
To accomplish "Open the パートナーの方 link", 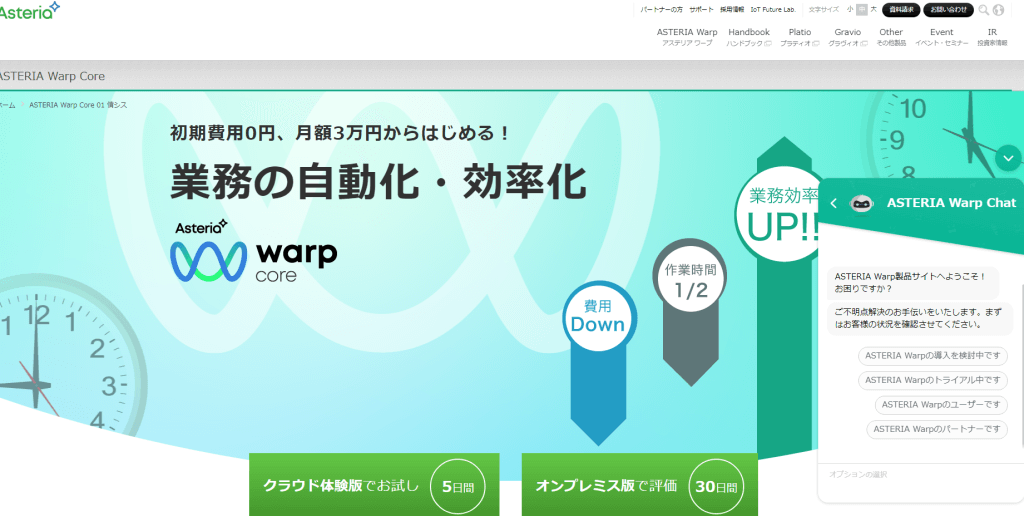I will point(662,10).
